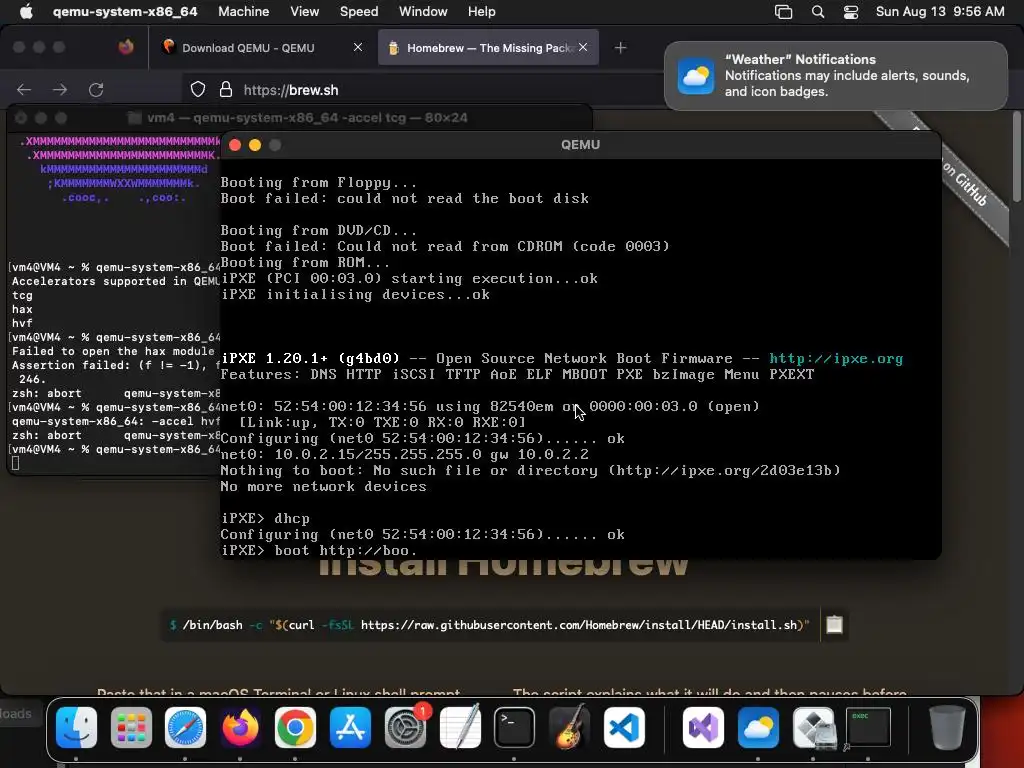This screenshot has height=768, width=1024.
Task: Open the Help menu
Action: click(x=481, y=11)
